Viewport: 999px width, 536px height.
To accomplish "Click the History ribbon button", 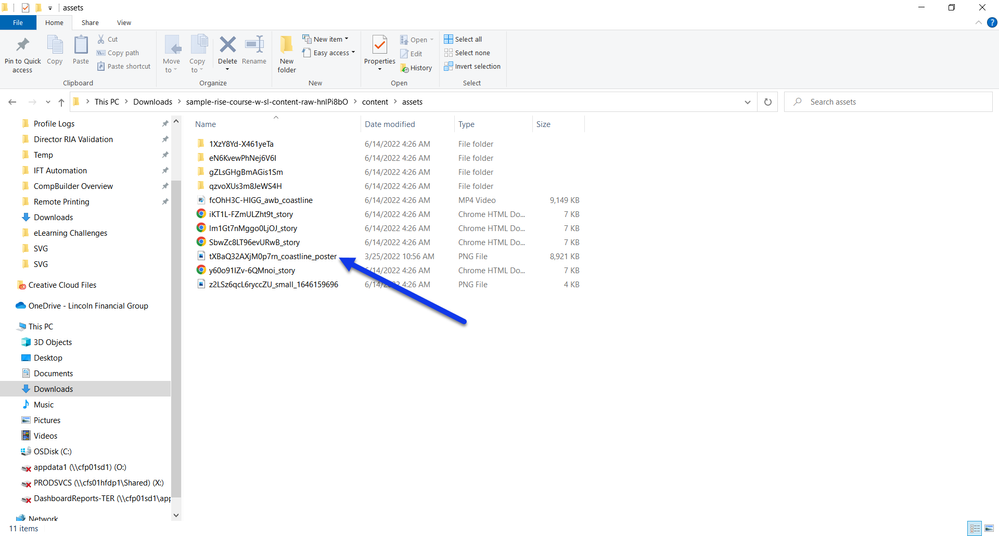I will pyautogui.click(x=416, y=68).
